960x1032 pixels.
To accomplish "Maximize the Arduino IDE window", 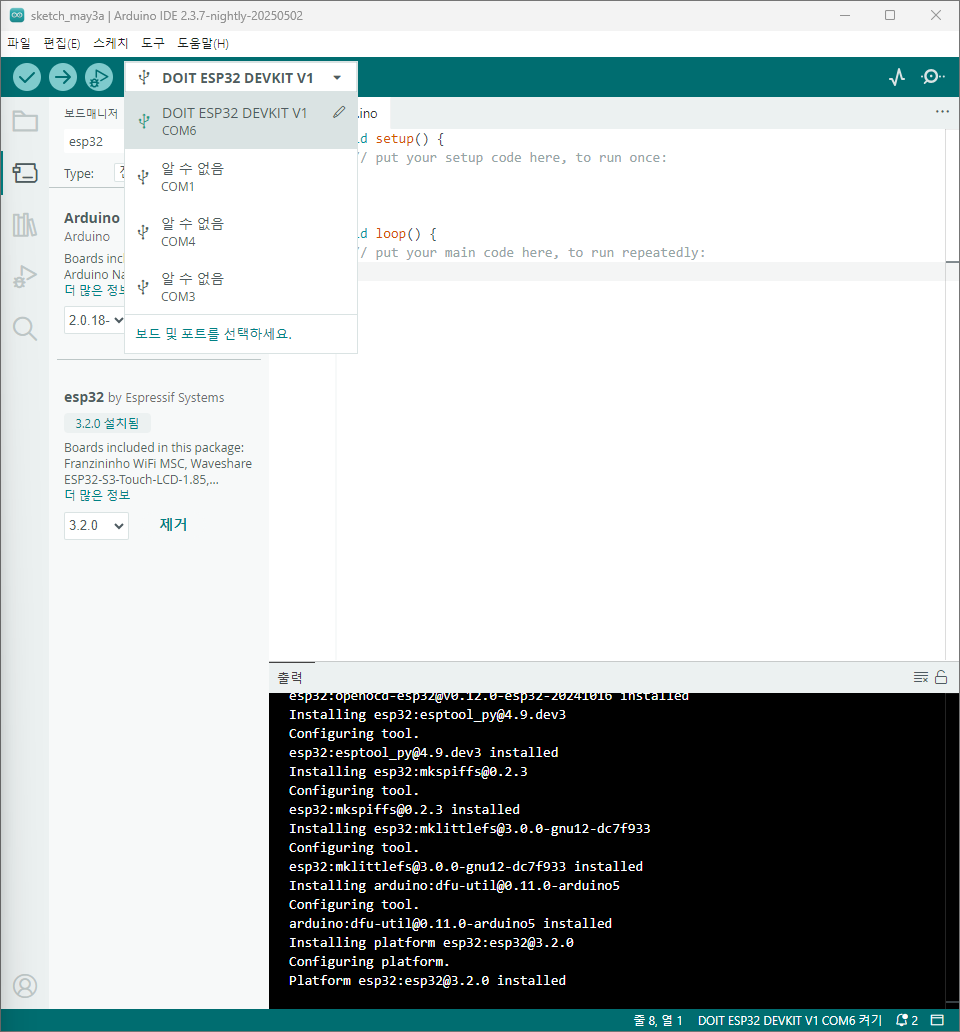I will [890, 15].
